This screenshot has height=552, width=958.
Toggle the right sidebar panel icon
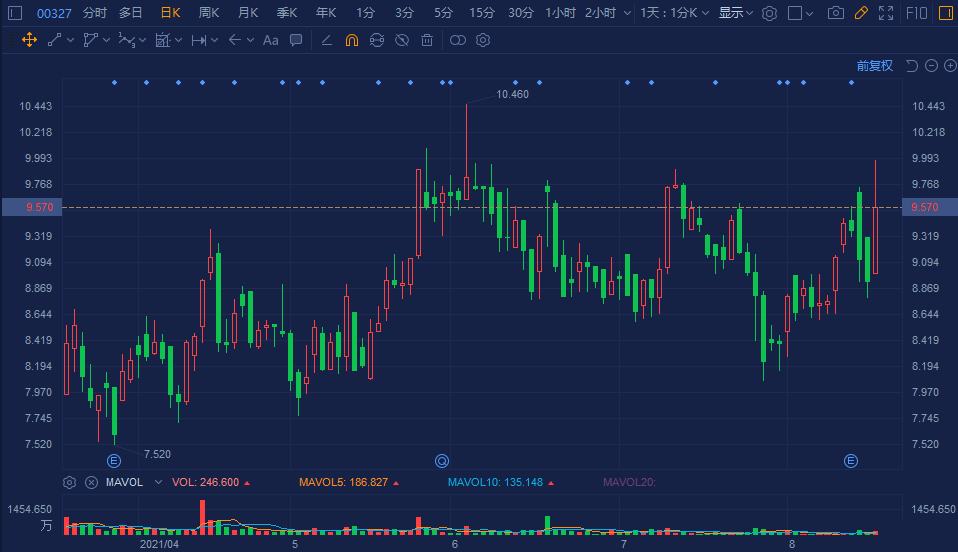(x=946, y=13)
